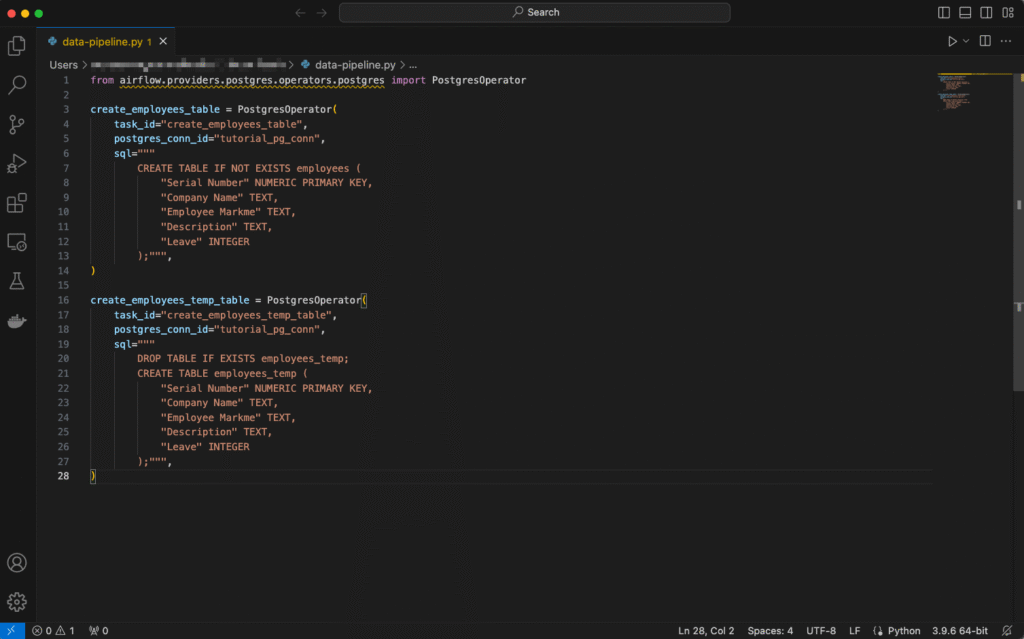The image size is (1024, 639).
Task: Open the Search view in activity bar
Action: coord(17,84)
